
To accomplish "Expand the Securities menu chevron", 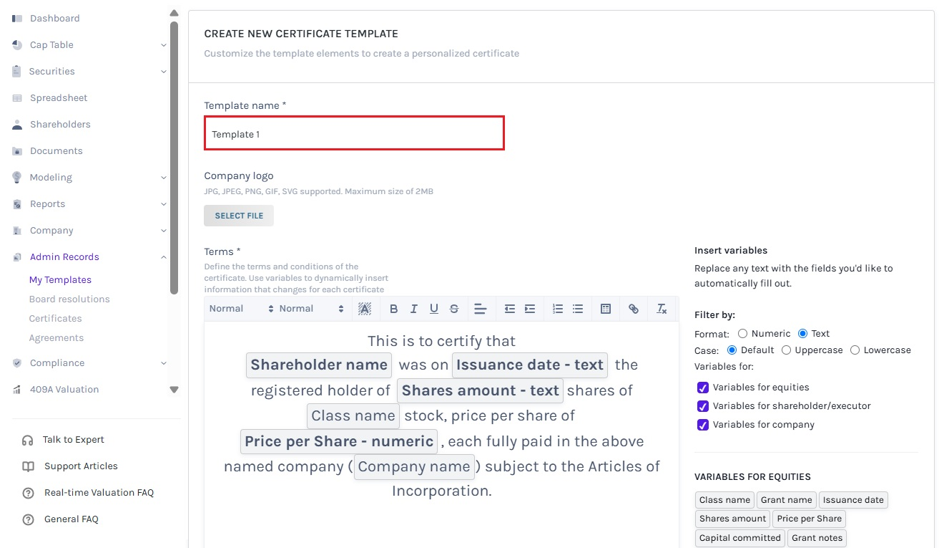I will pos(163,71).
